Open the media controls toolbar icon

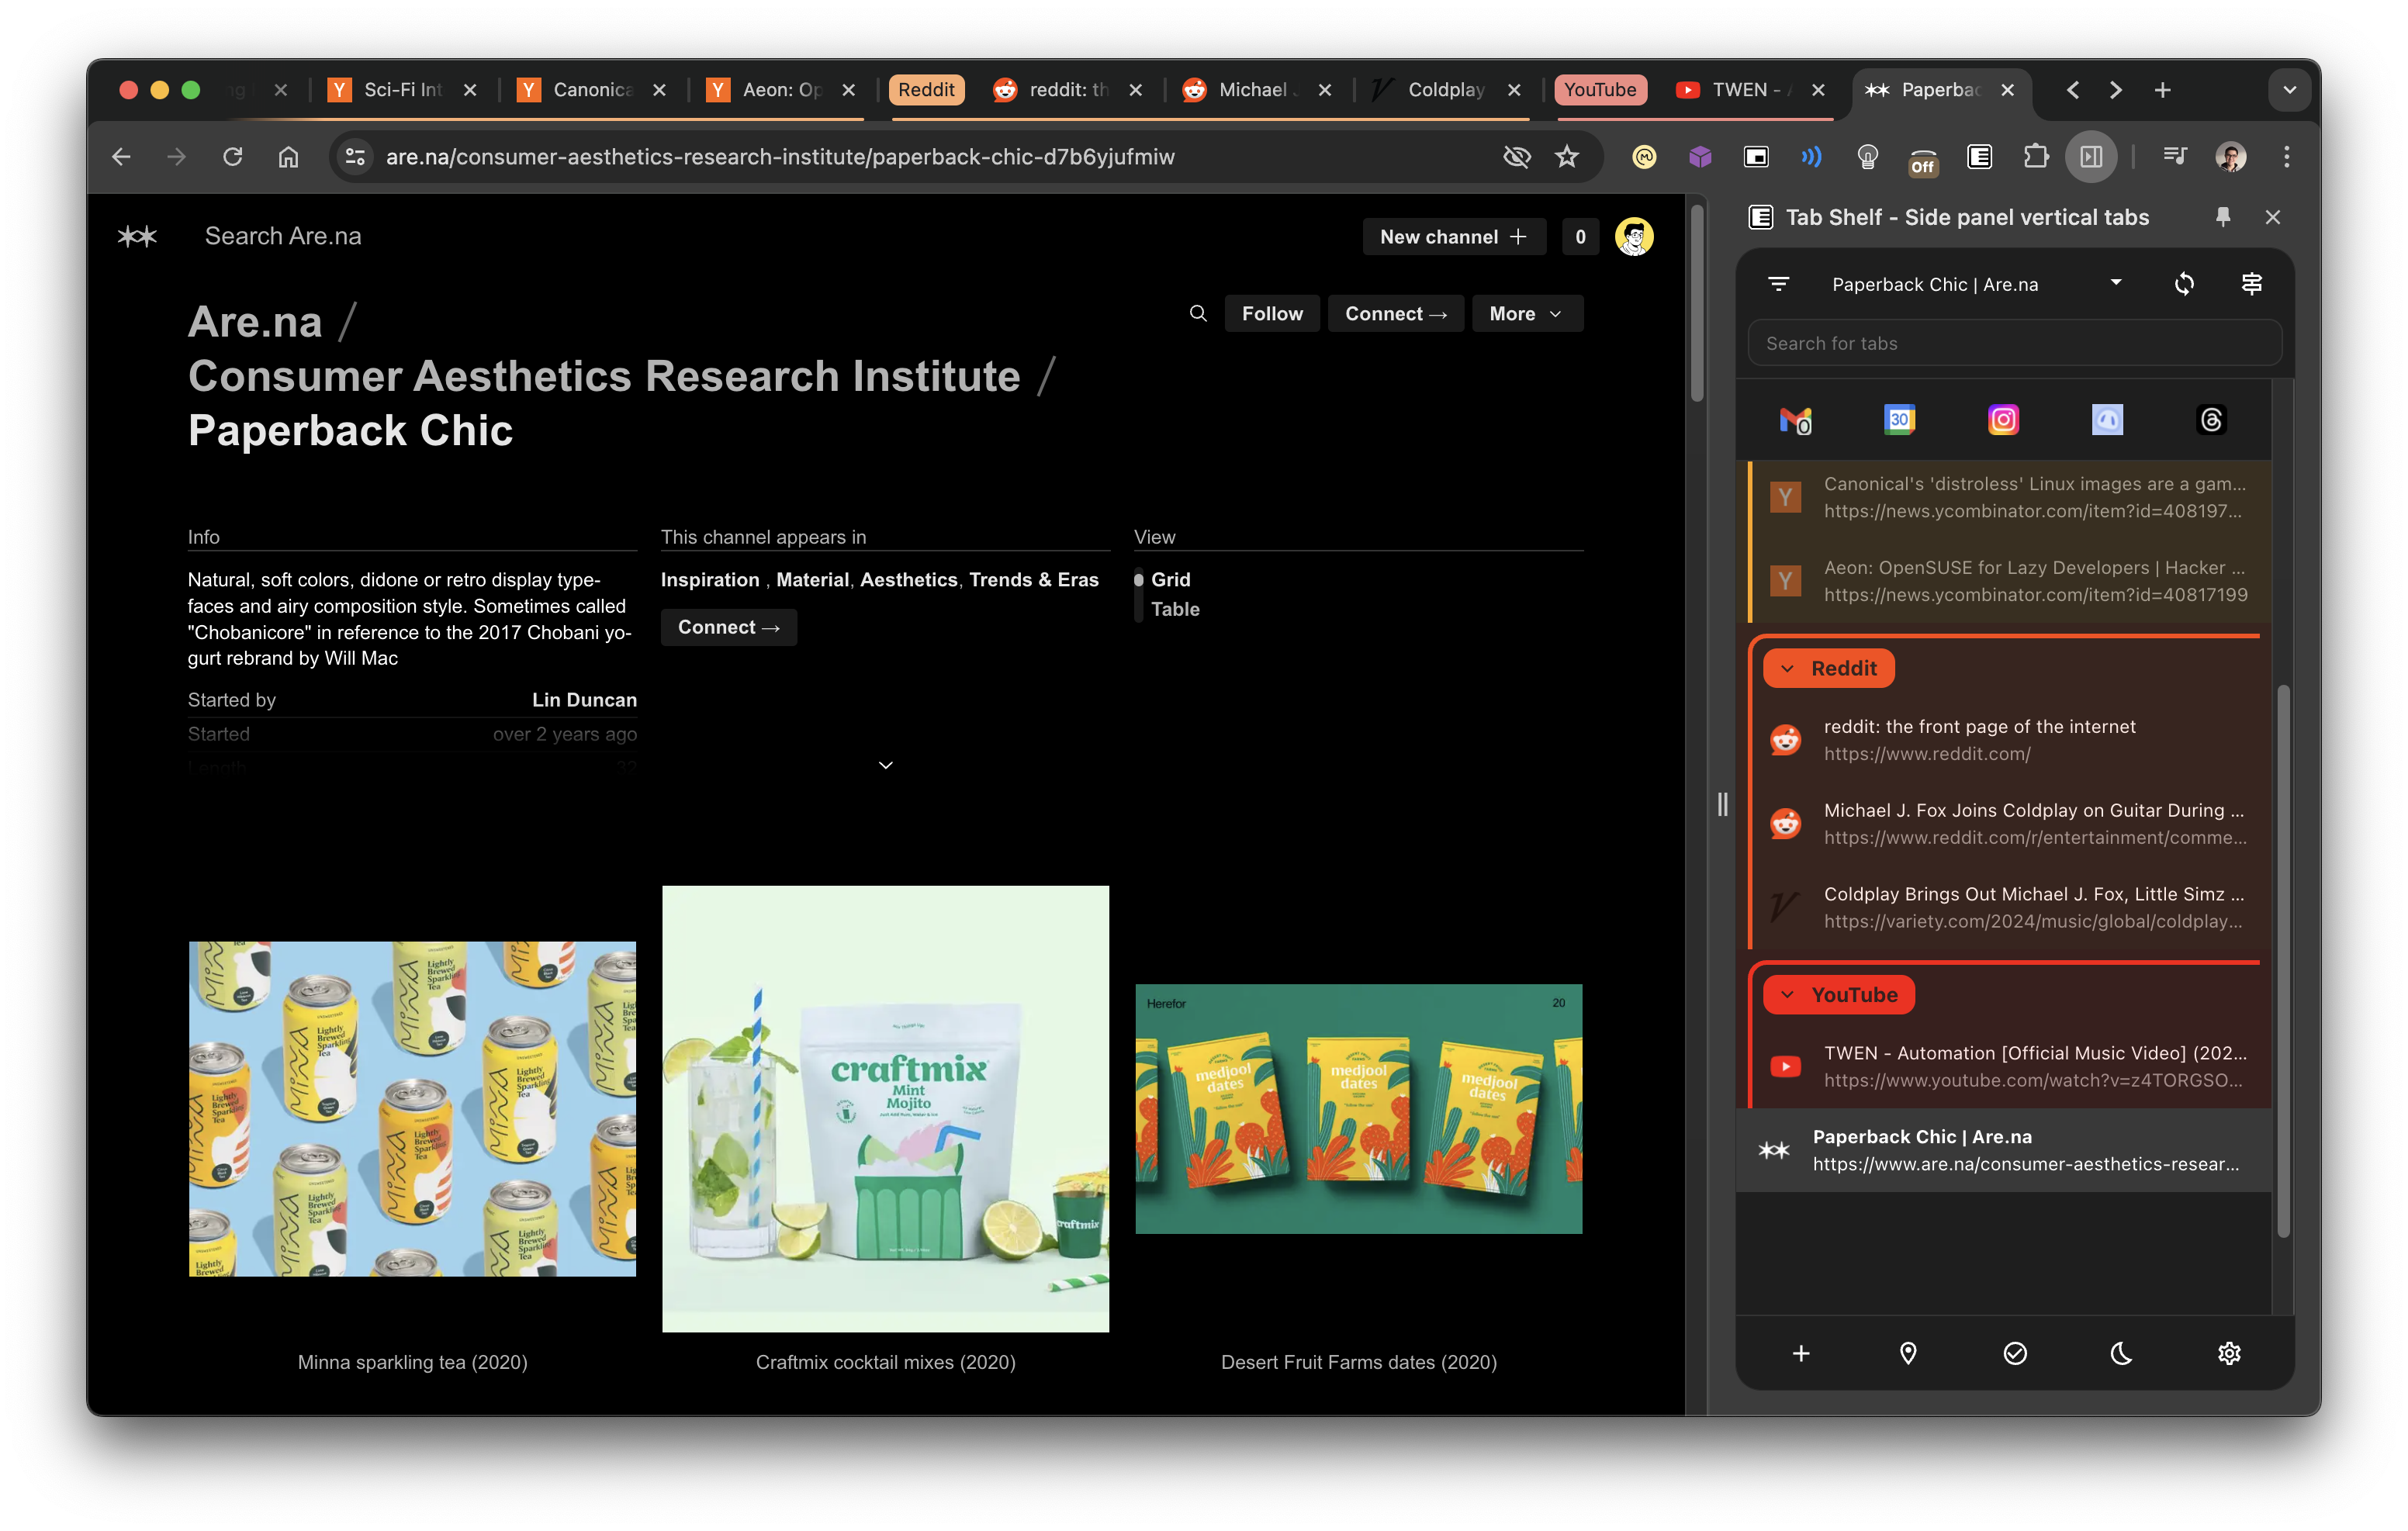point(2174,156)
